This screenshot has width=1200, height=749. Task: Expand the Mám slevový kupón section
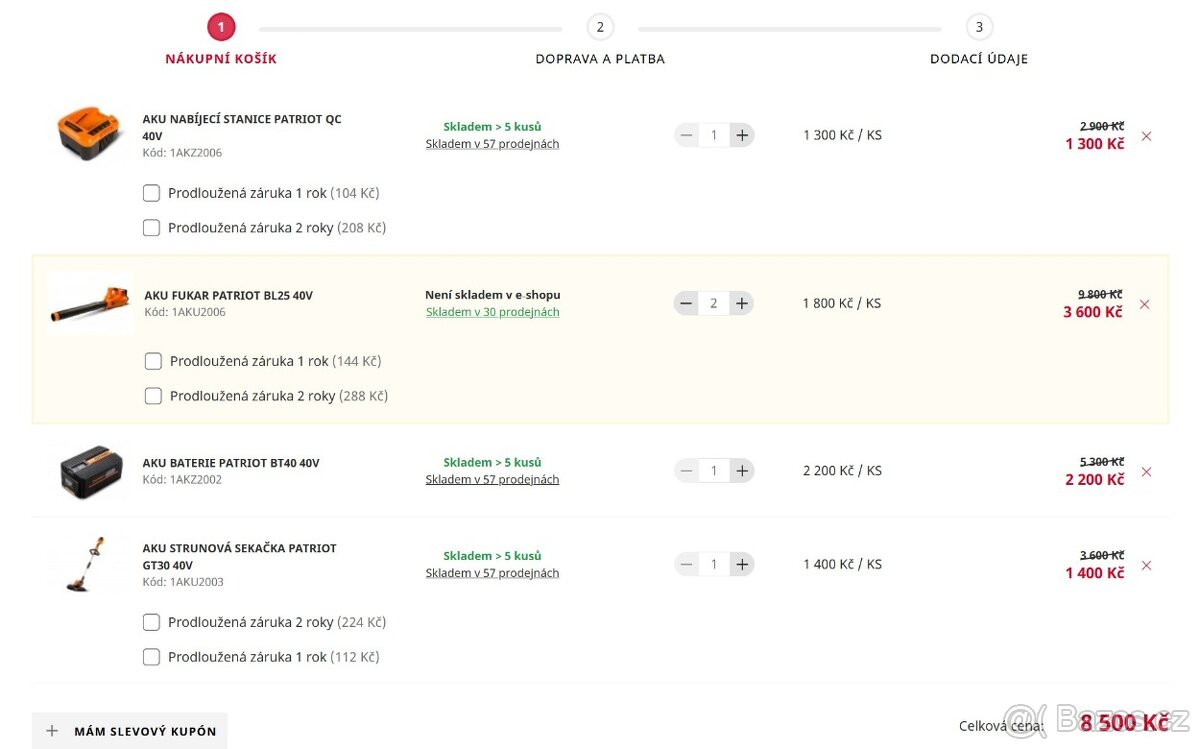pos(130,731)
